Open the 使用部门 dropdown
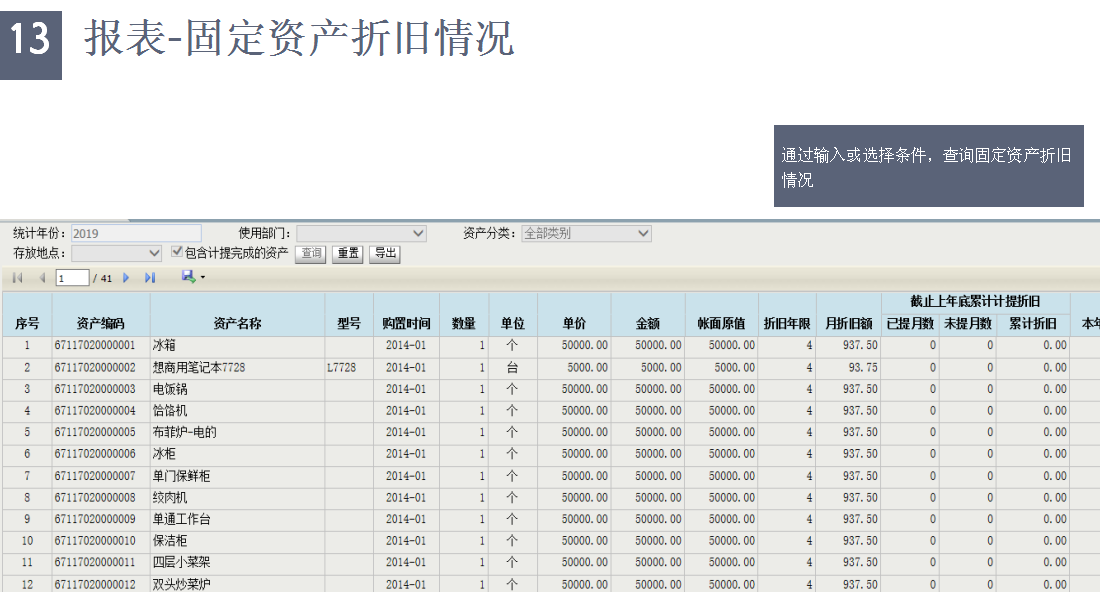This screenshot has height=599, width=1100. pos(361,233)
